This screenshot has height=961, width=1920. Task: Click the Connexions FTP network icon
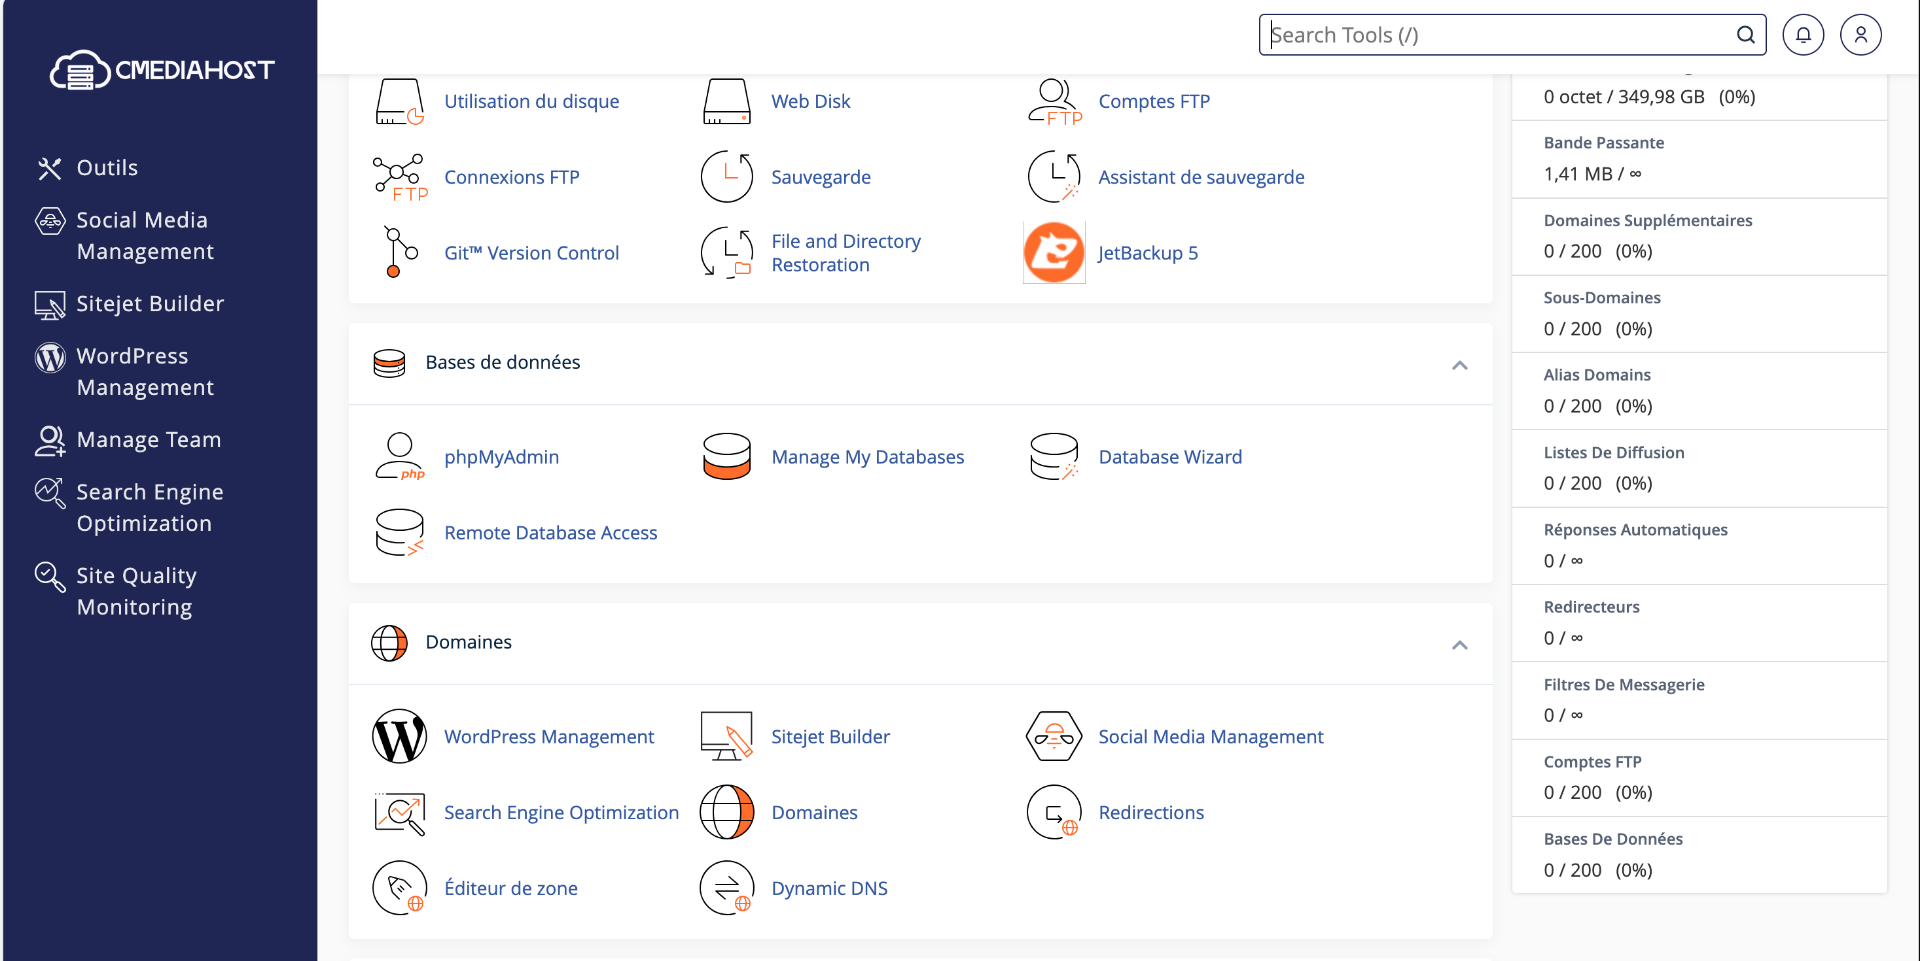click(400, 177)
